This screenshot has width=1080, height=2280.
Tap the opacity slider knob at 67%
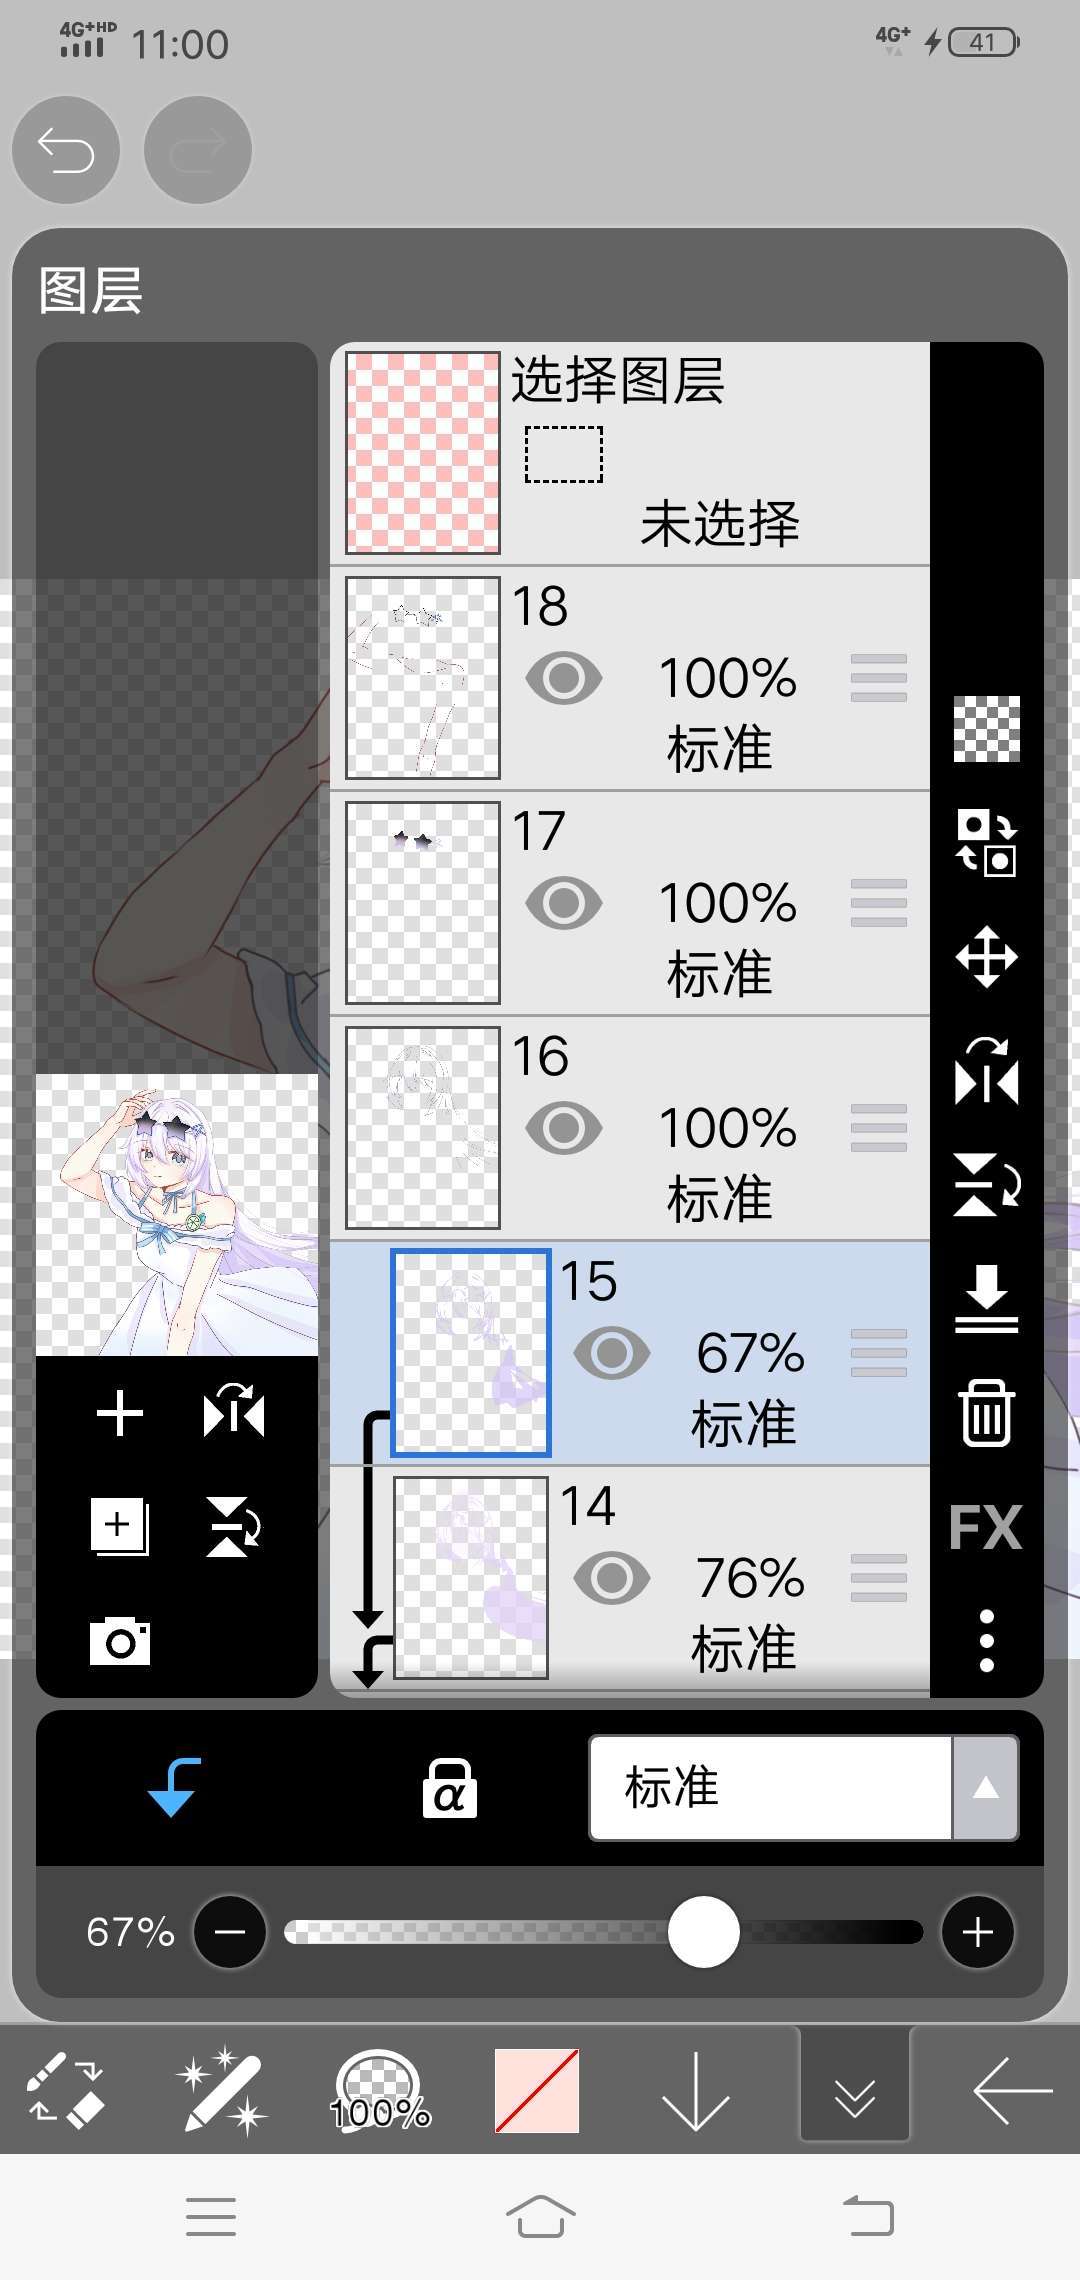click(x=704, y=1932)
